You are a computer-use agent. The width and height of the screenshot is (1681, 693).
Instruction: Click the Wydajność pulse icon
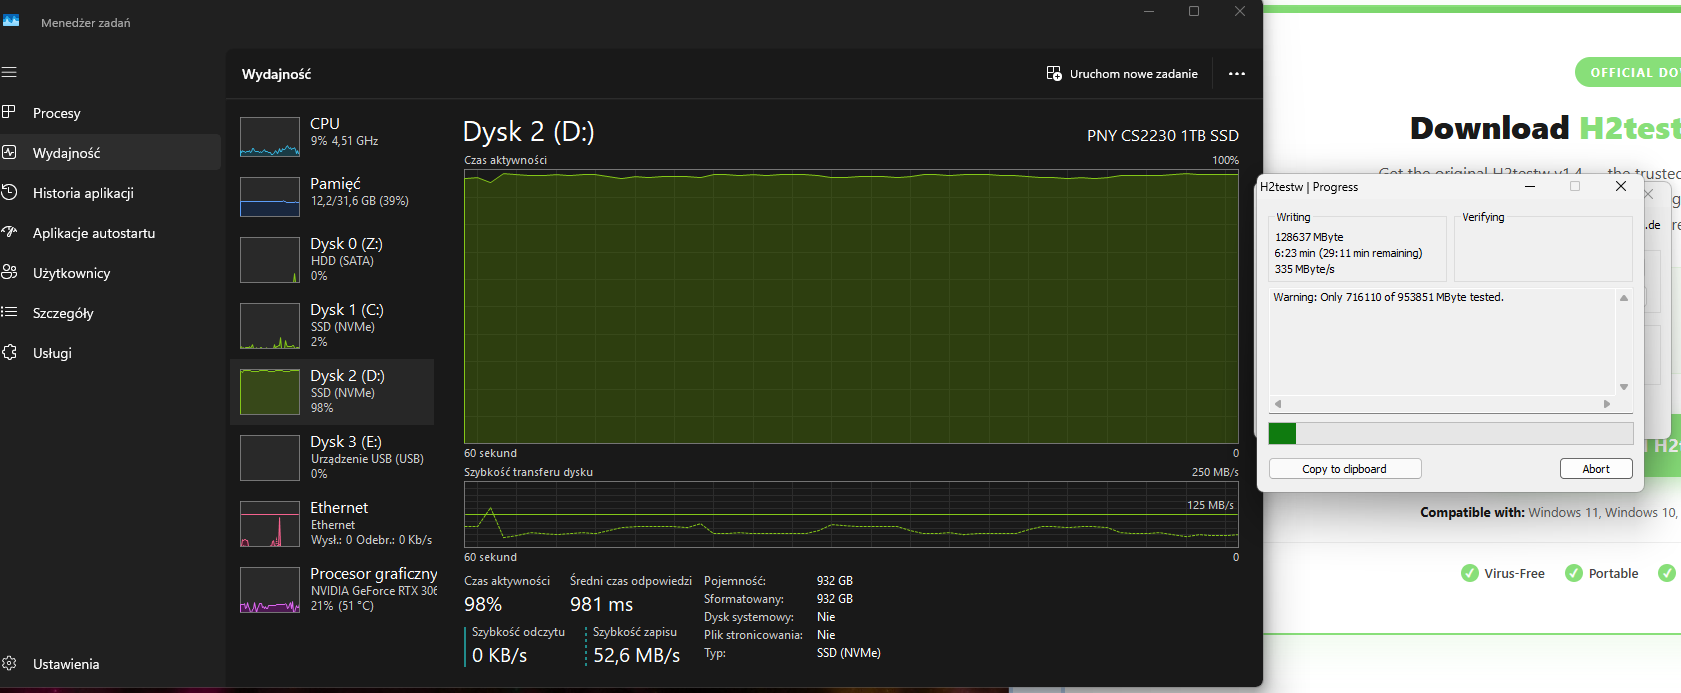9,152
